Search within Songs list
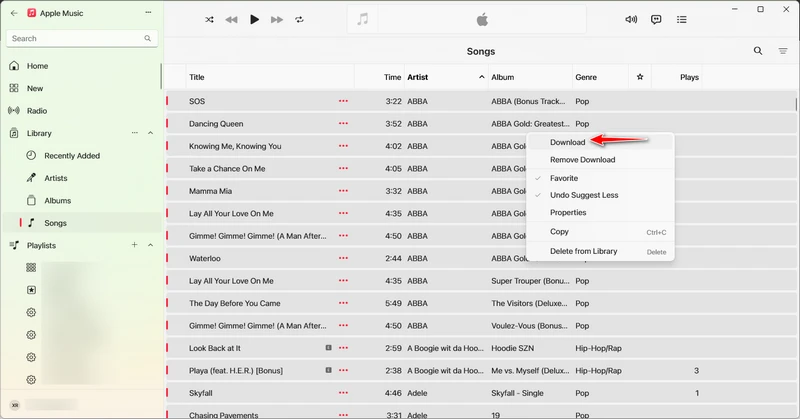The image size is (800, 419). coord(758,51)
